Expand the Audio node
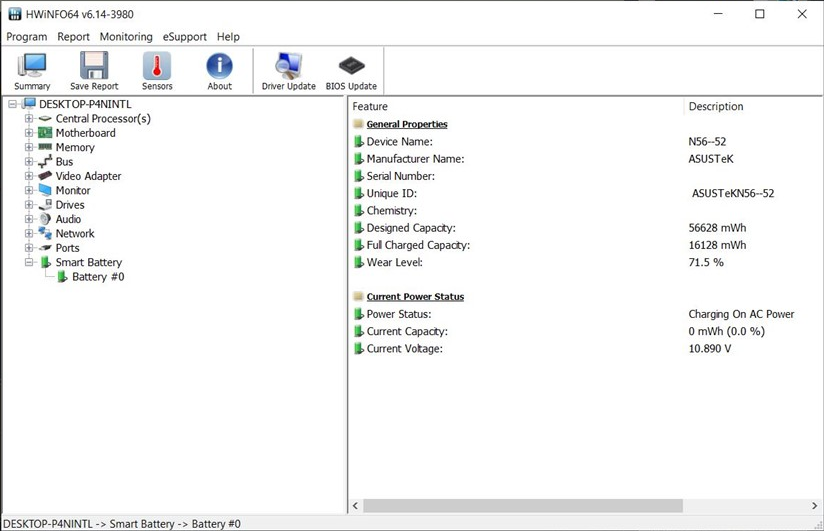 (29, 219)
